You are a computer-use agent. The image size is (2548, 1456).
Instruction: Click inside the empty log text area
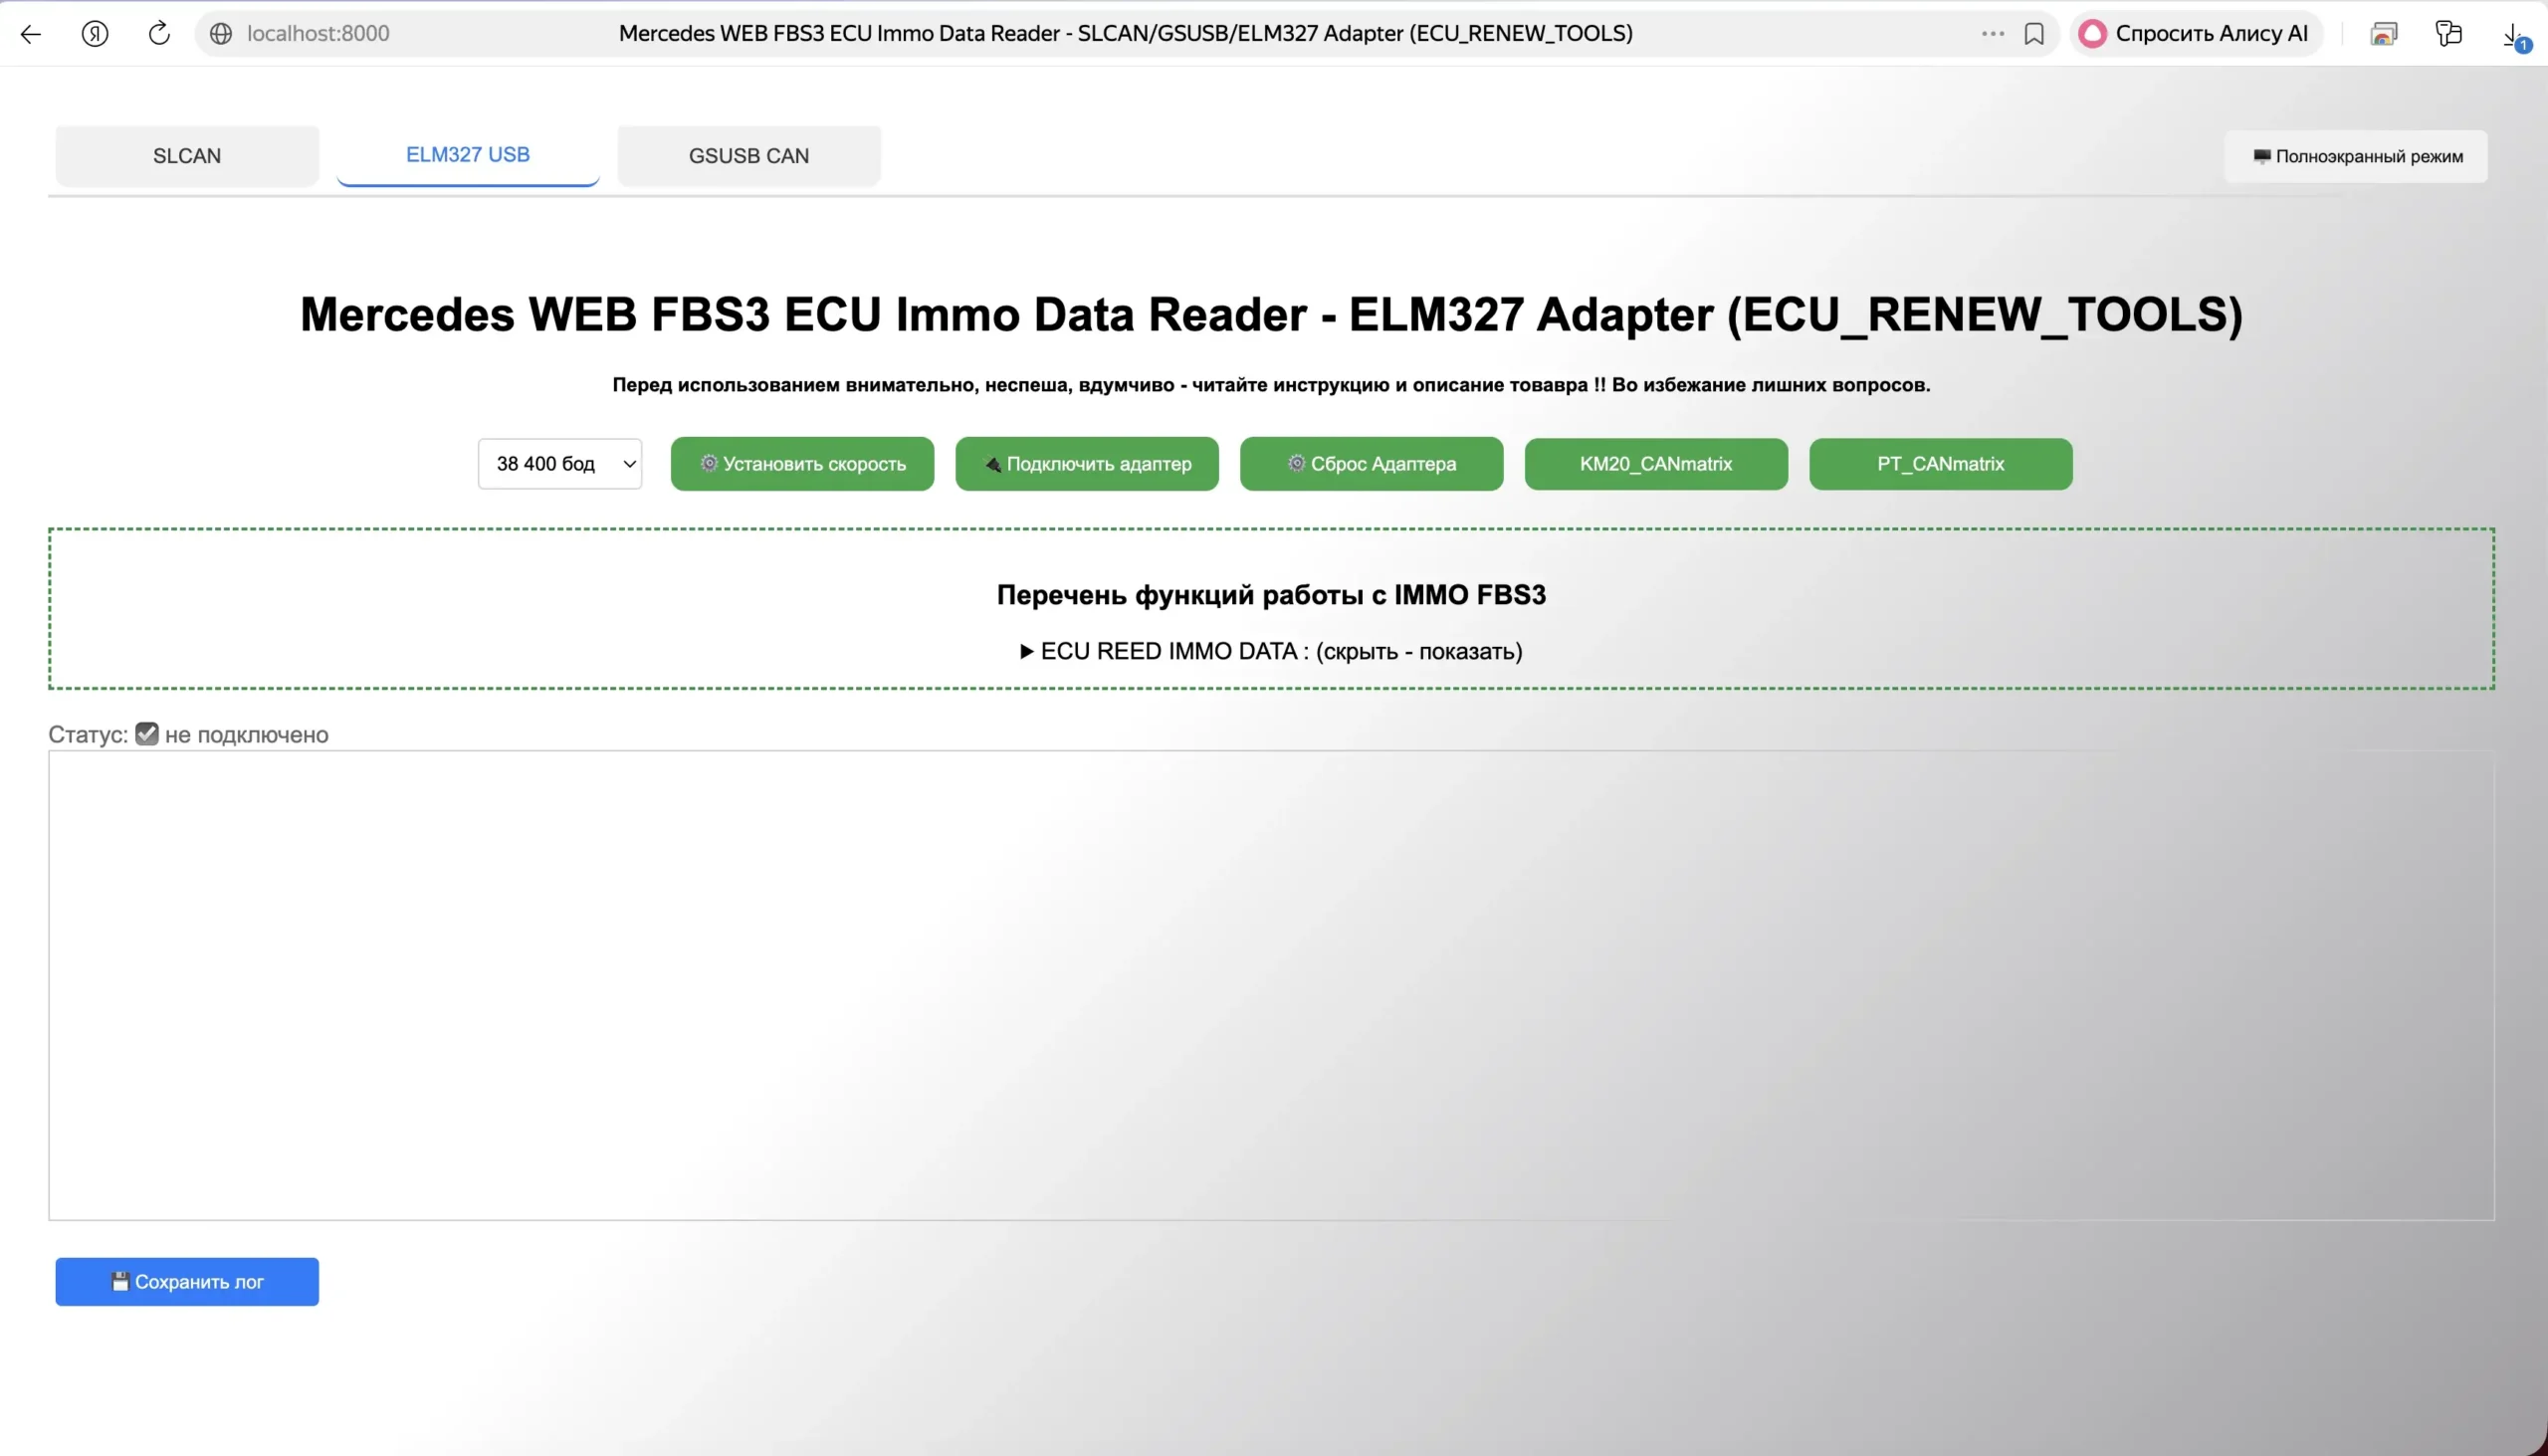pos(1270,985)
